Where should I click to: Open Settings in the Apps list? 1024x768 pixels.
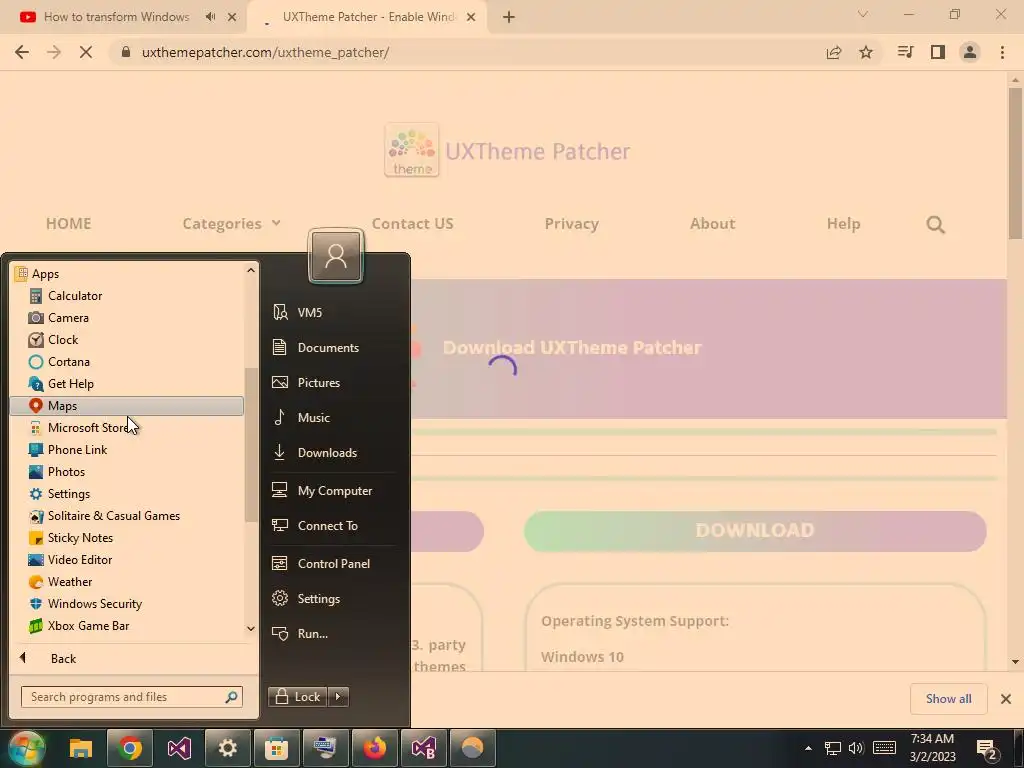click(x=127, y=494)
